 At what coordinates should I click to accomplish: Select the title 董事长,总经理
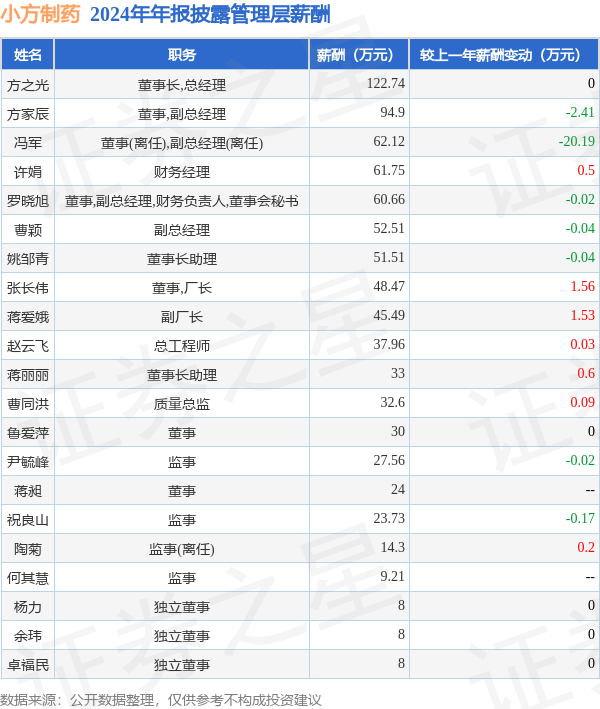182,85
